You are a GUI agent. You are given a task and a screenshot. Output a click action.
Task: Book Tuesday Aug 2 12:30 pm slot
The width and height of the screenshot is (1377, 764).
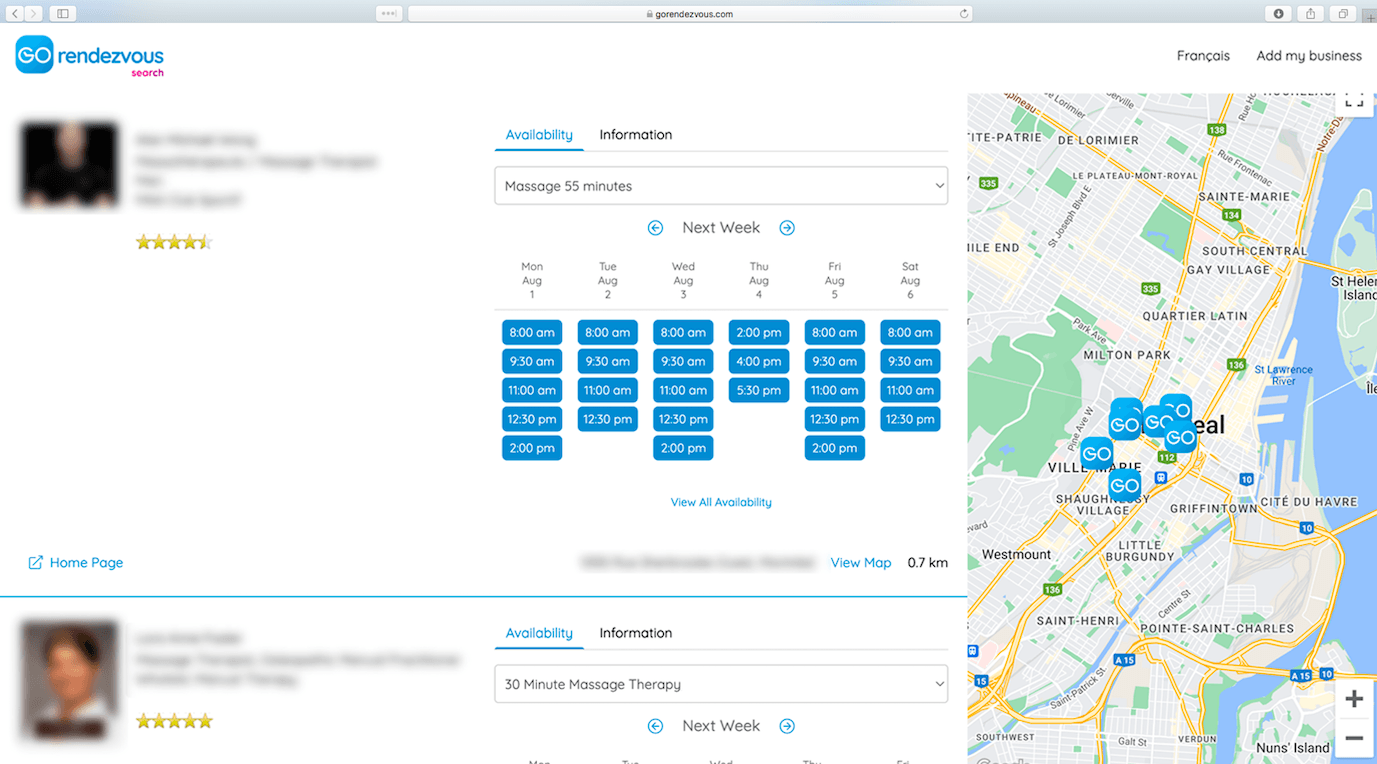tap(608, 419)
